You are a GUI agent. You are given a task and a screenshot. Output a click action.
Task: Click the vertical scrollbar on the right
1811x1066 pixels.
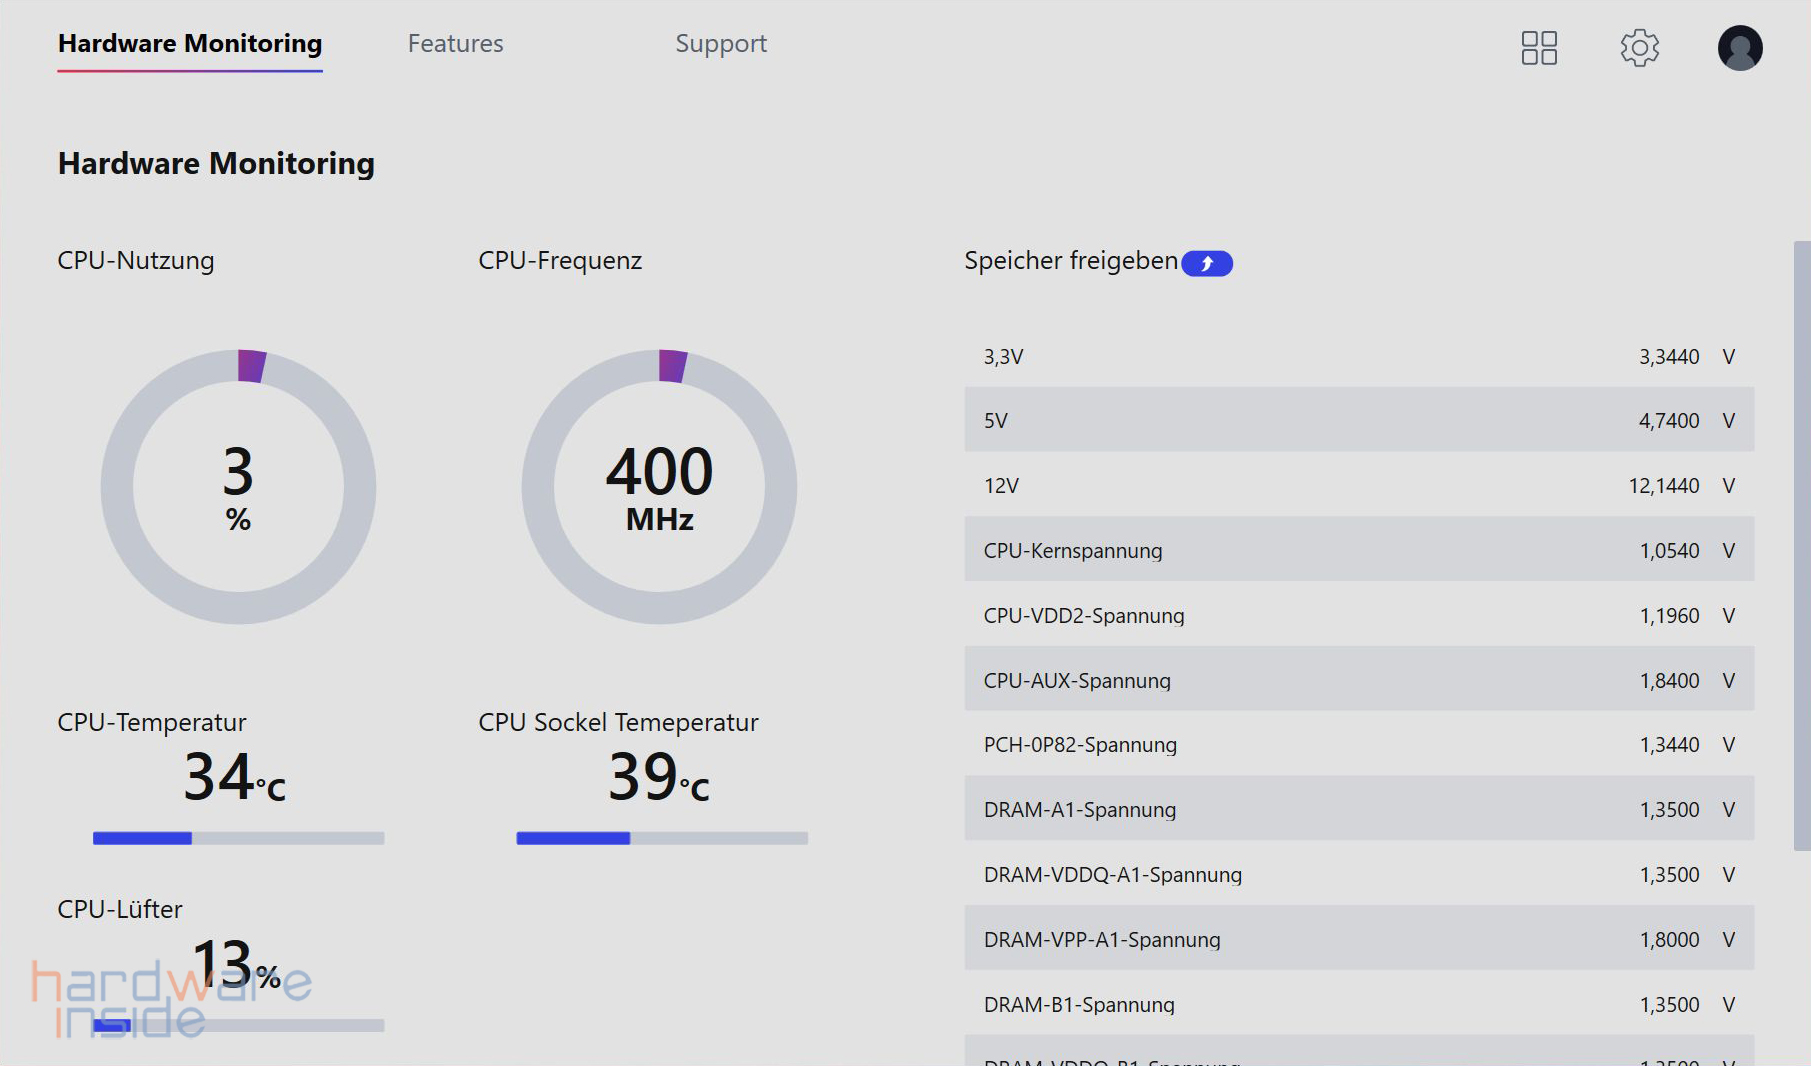(x=1801, y=545)
